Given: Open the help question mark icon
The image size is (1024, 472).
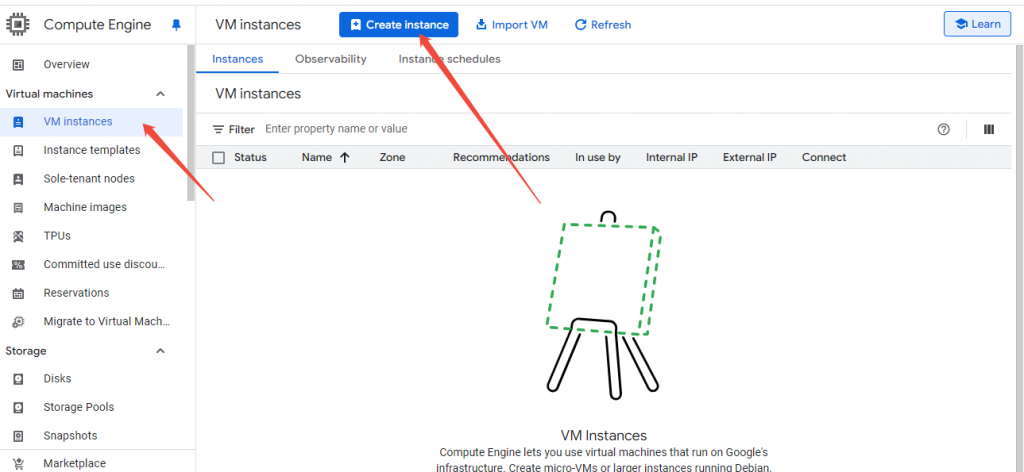Looking at the screenshot, I should [943, 129].
